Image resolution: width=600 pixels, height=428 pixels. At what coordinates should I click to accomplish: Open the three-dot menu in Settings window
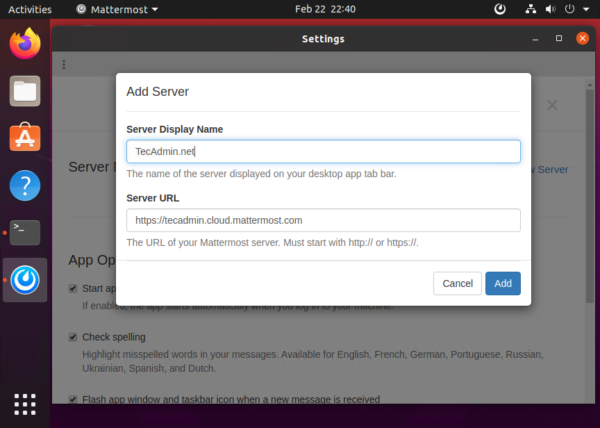point(64,65)
